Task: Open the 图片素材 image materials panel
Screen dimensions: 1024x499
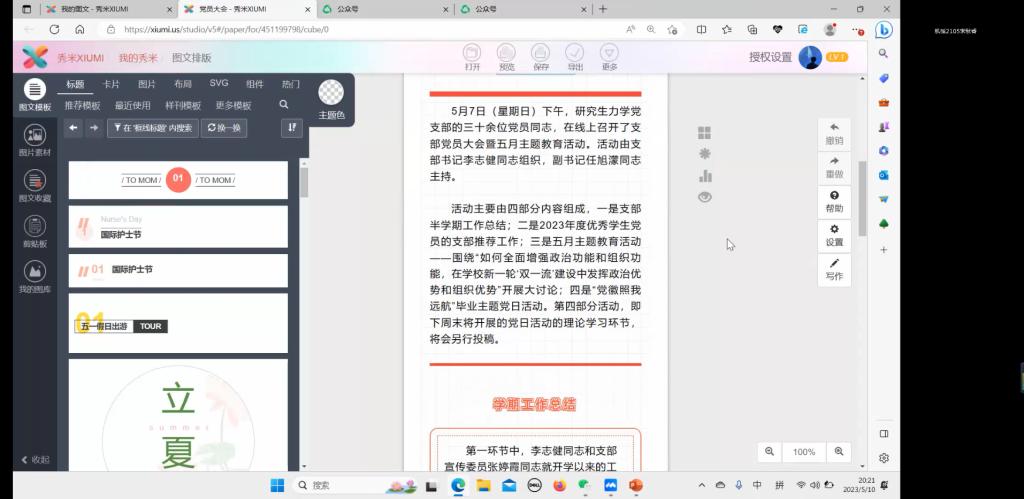Action: pos(35,139)
